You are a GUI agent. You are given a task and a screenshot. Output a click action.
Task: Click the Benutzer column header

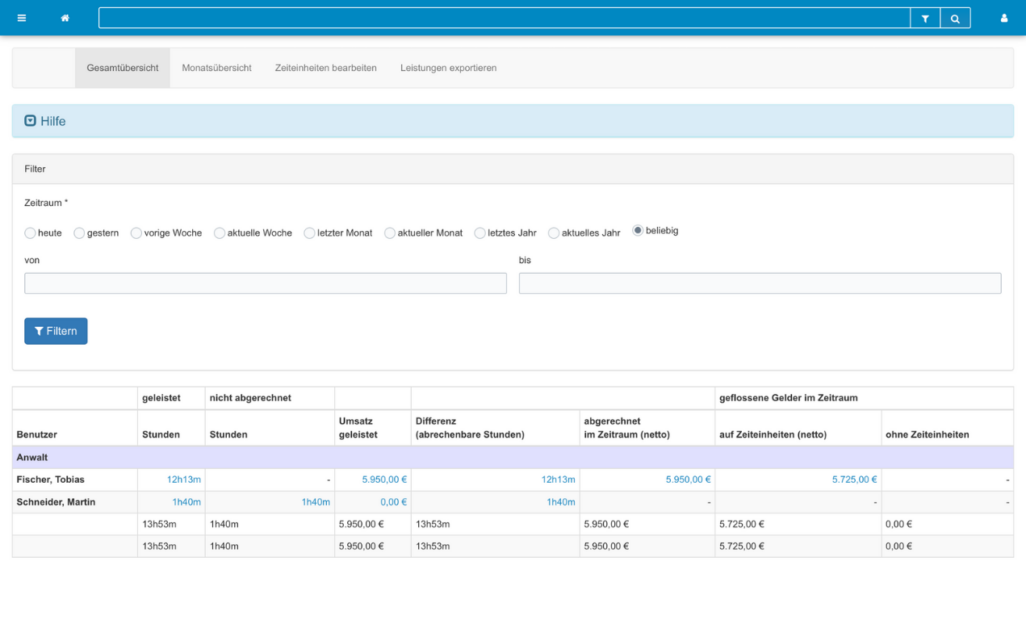pos(37,434)
